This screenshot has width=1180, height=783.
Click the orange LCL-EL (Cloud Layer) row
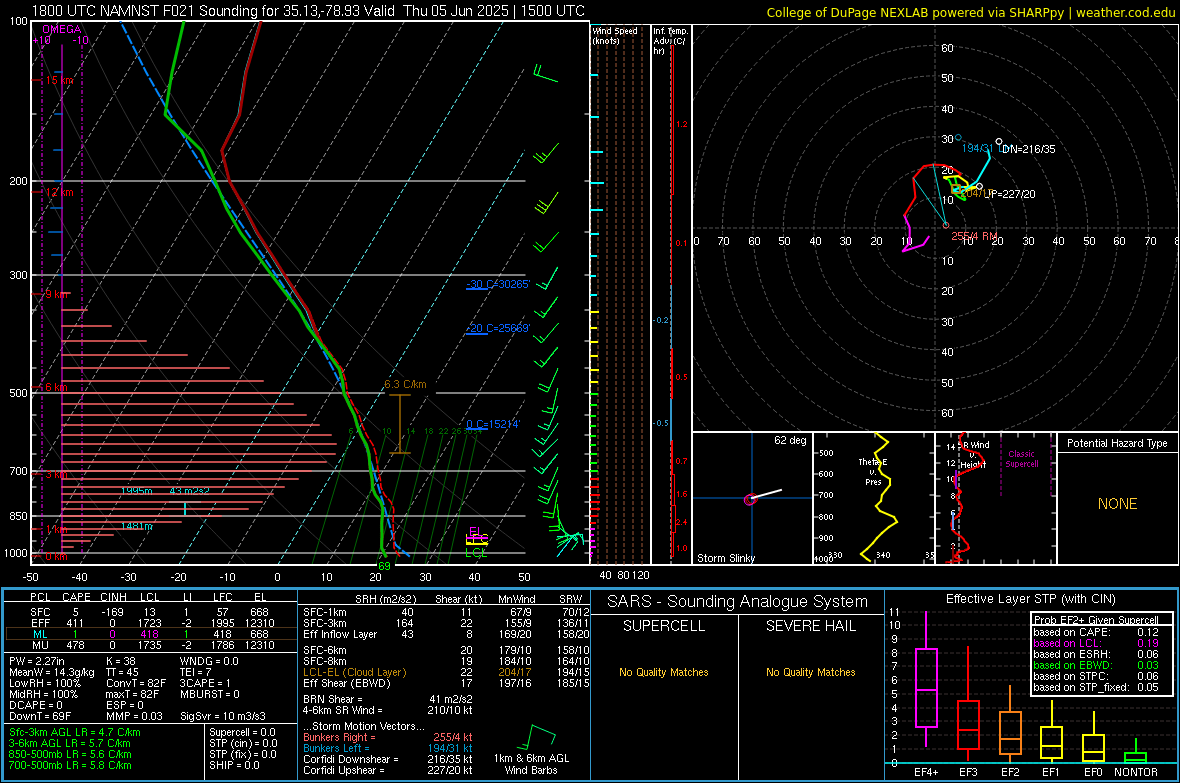[x=446, y=672]
